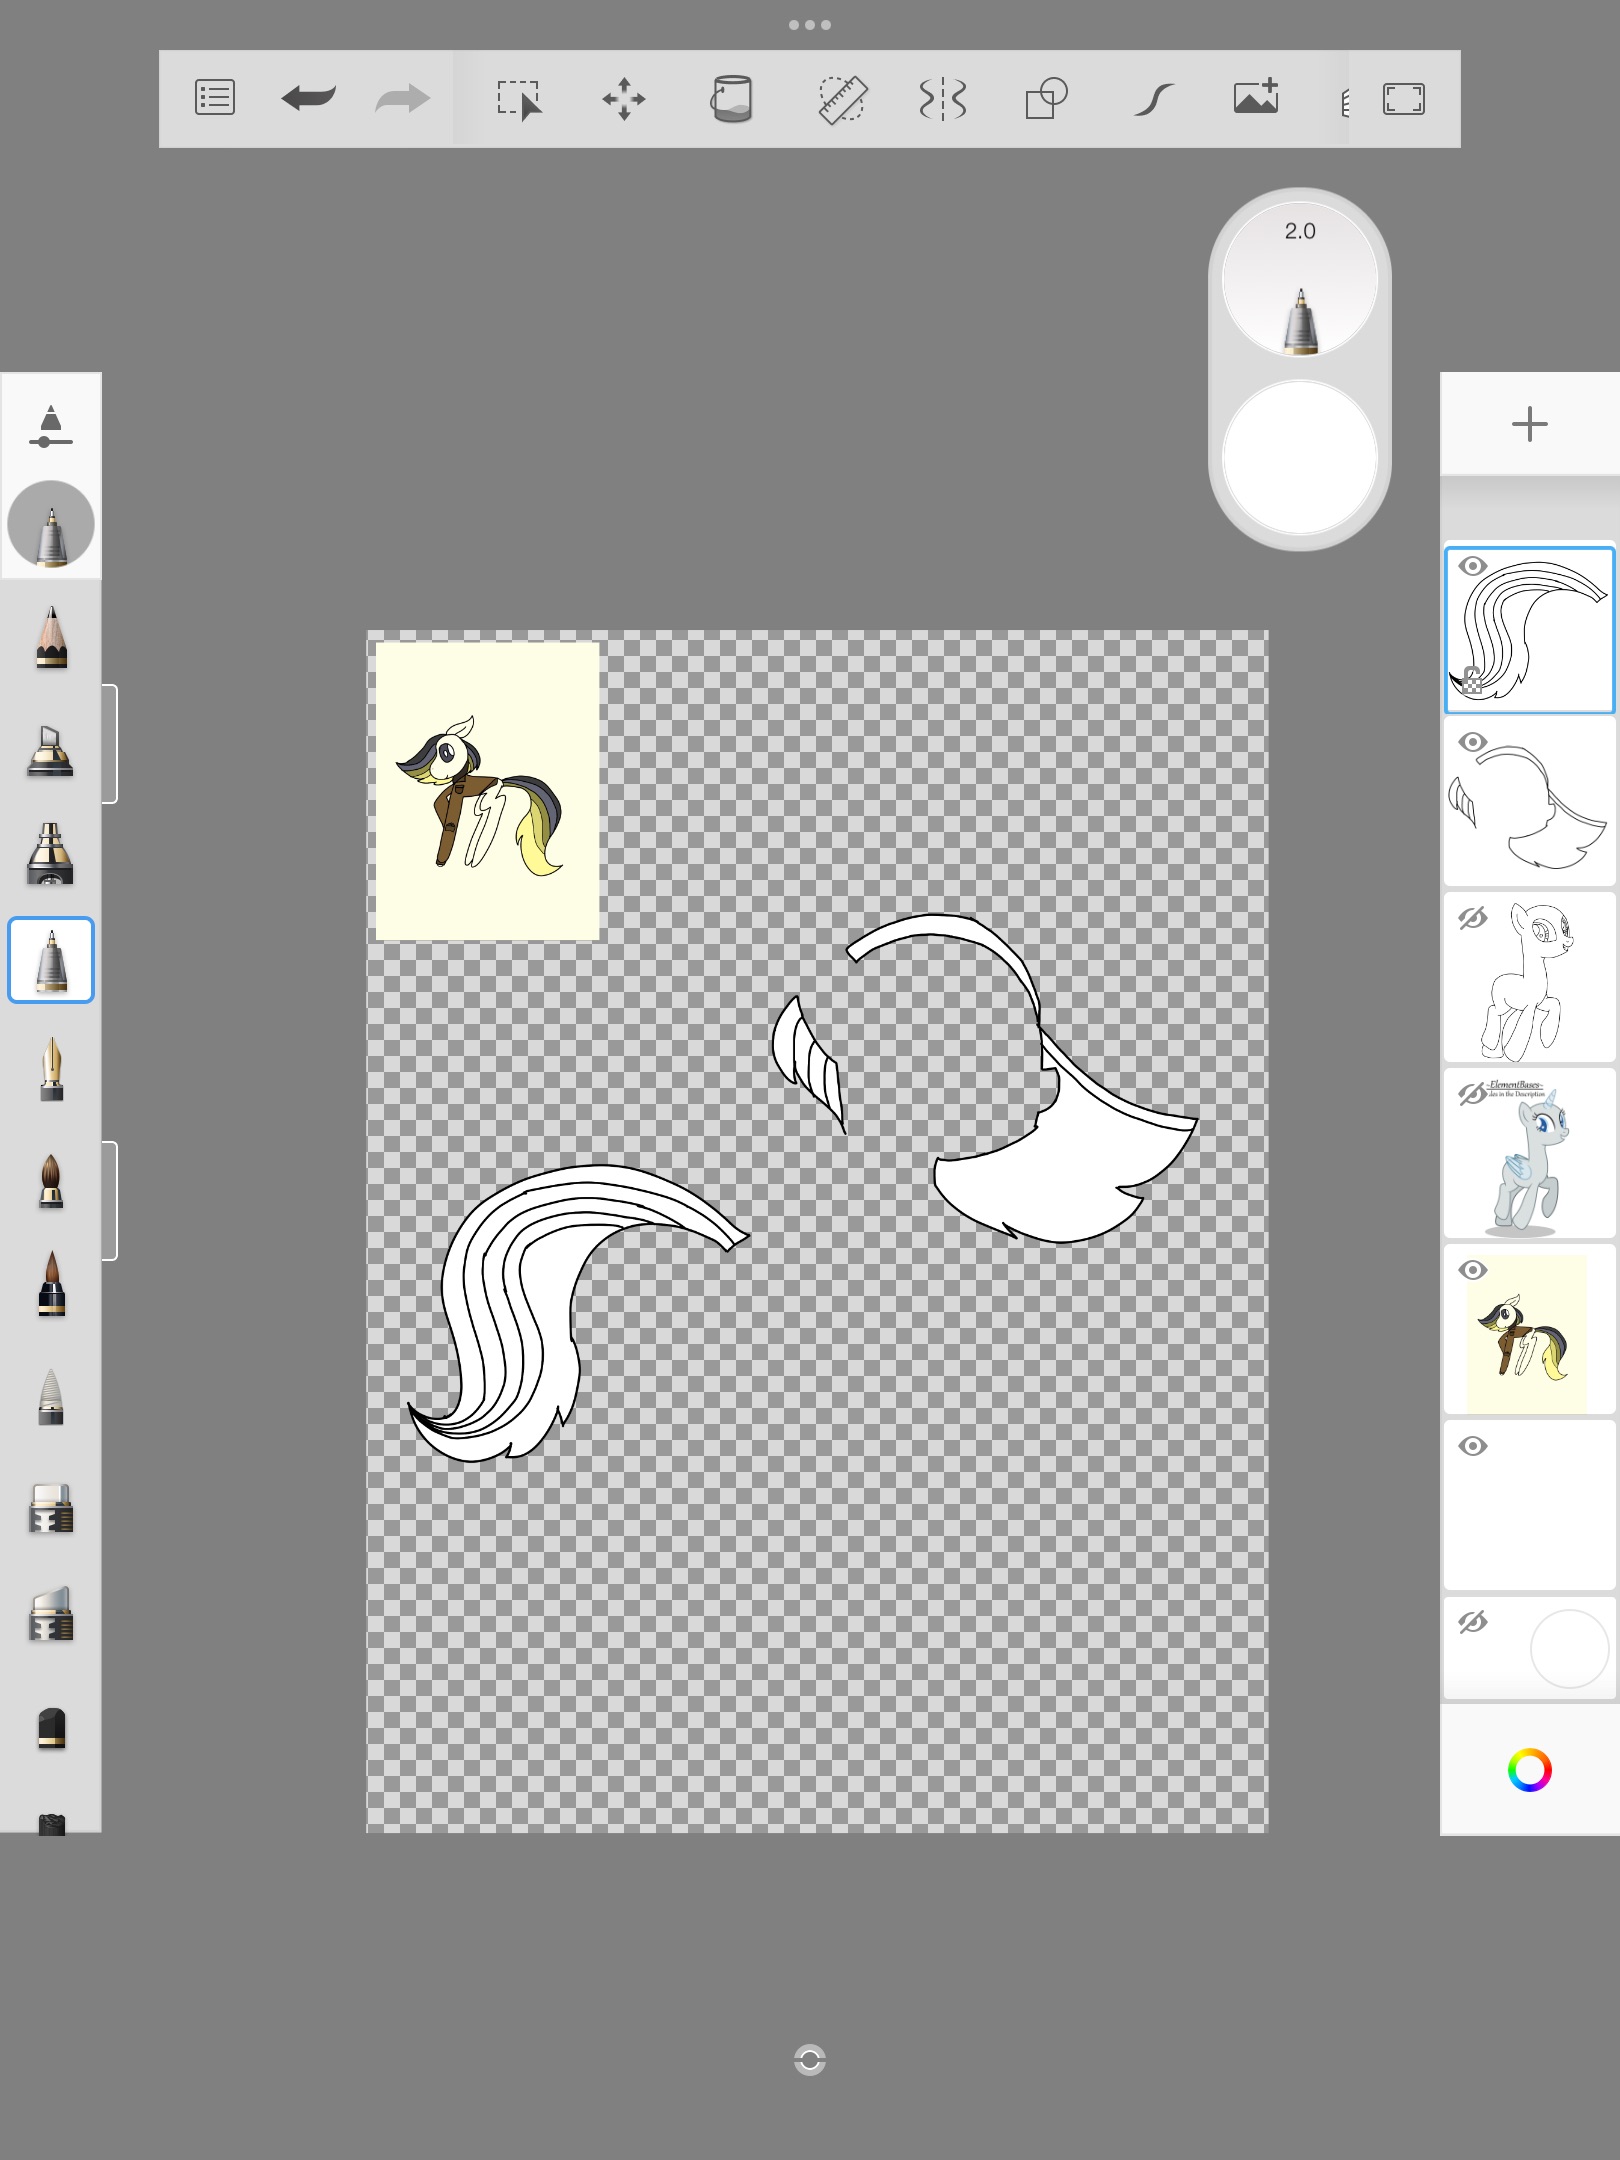
Task: Open the Draw Shapes tool
Action: click(x=1047, y=99)
